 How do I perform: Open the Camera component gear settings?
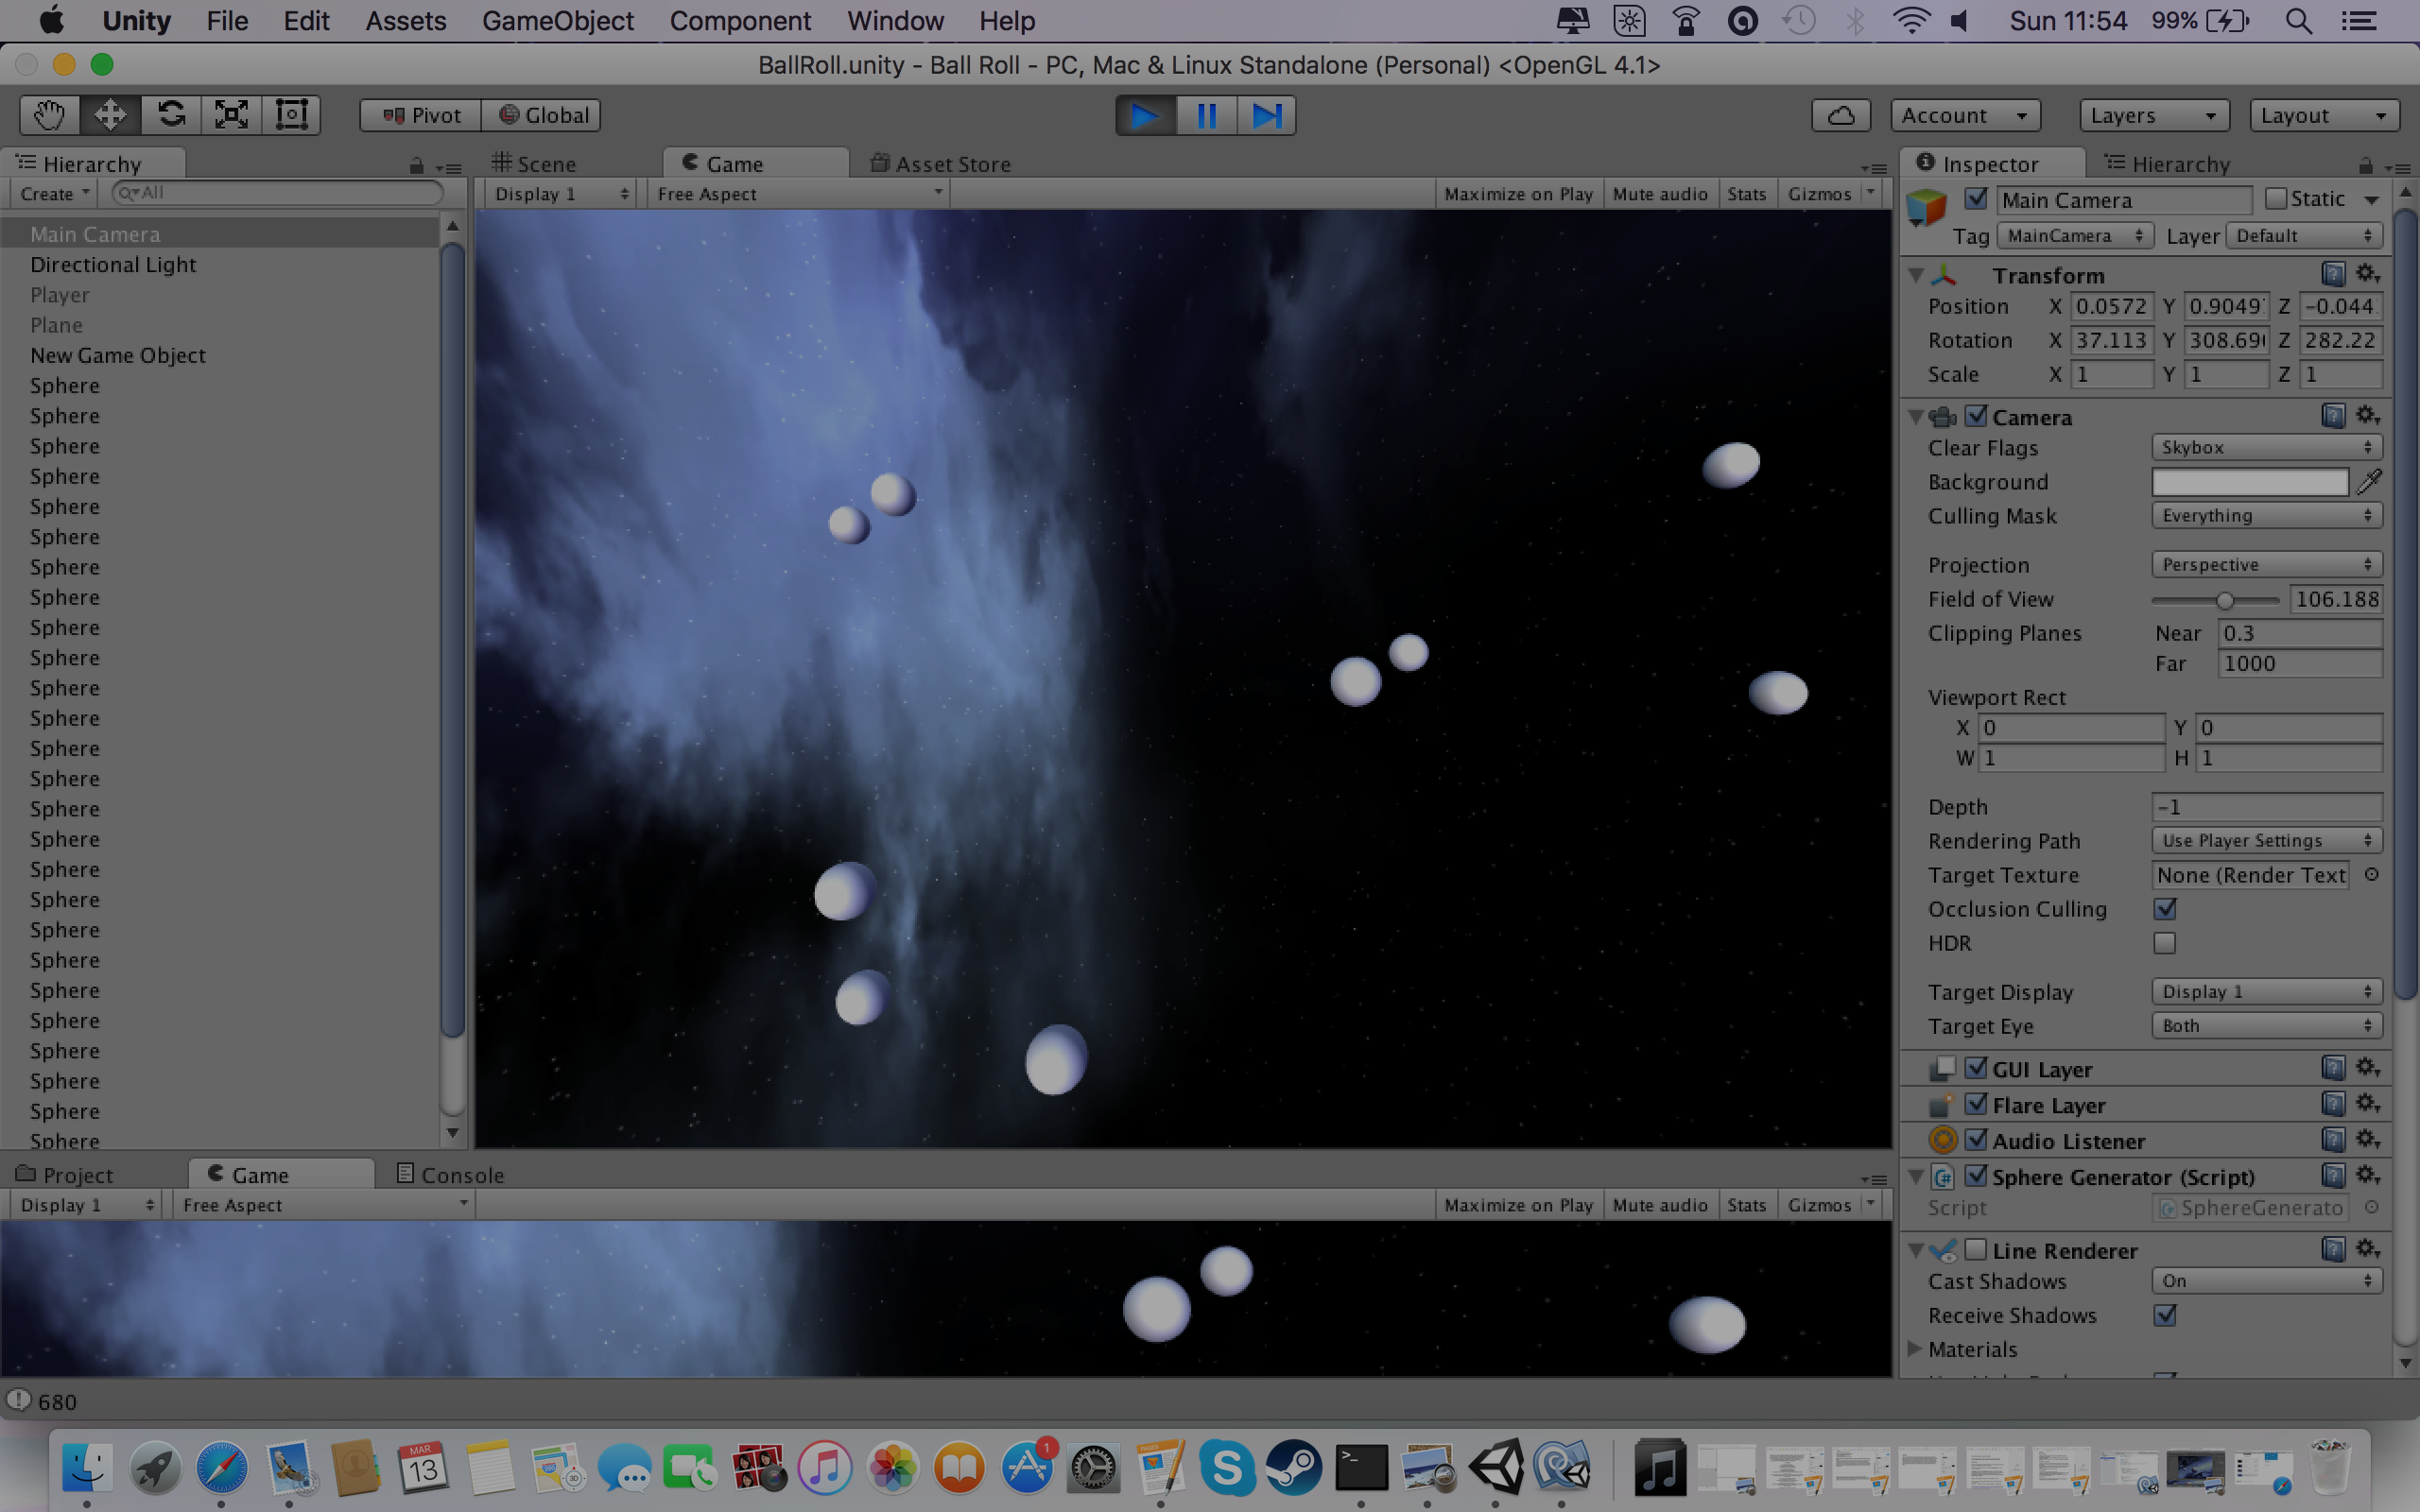coord(2367,415)
